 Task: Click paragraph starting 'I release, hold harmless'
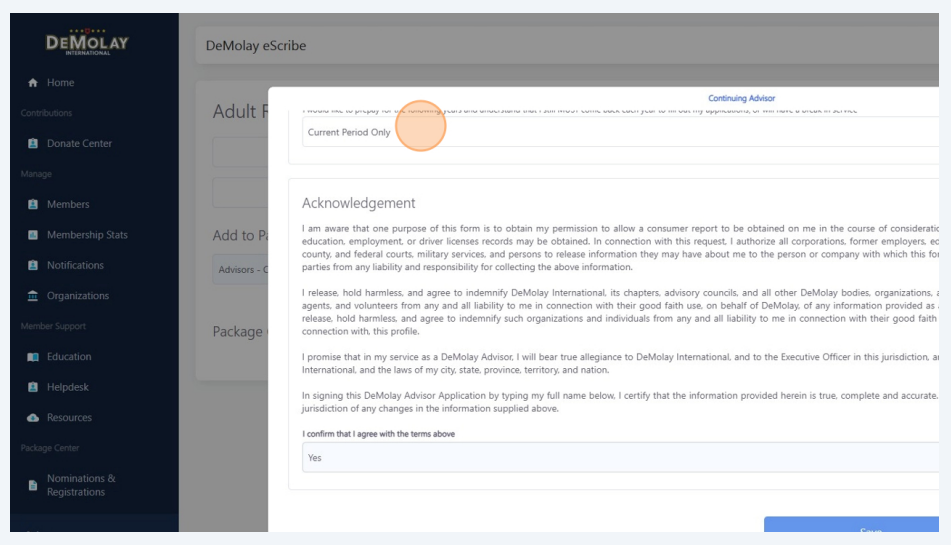[x=620, y=312]
